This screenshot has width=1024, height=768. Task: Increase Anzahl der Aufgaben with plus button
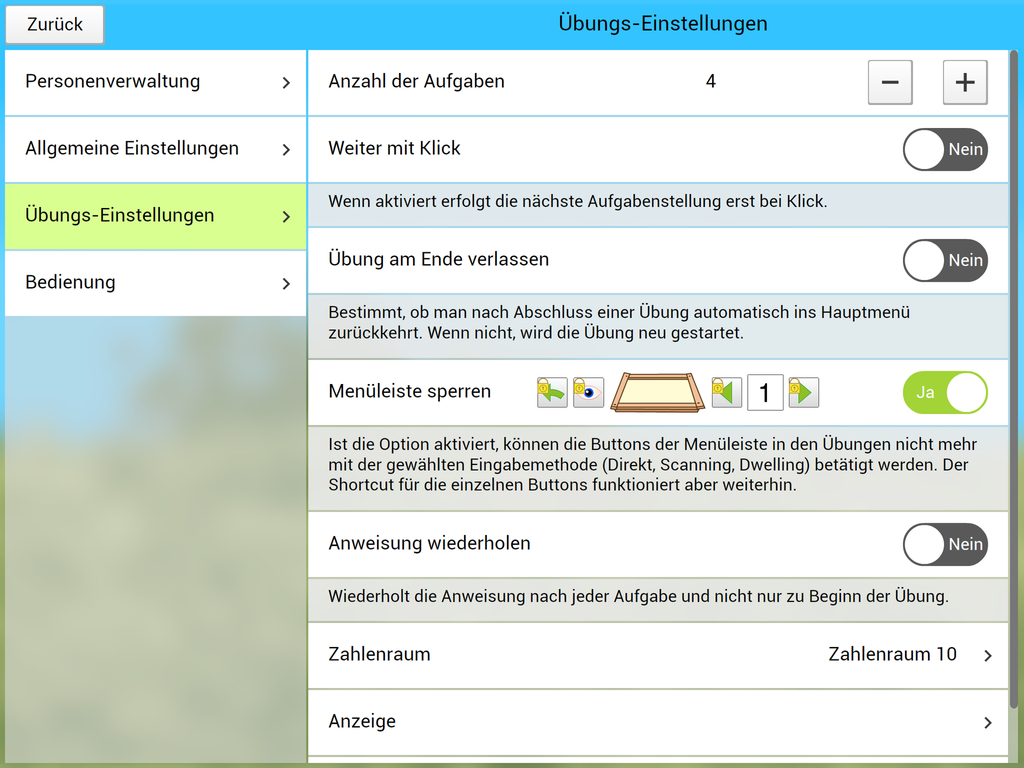(965, 82)
